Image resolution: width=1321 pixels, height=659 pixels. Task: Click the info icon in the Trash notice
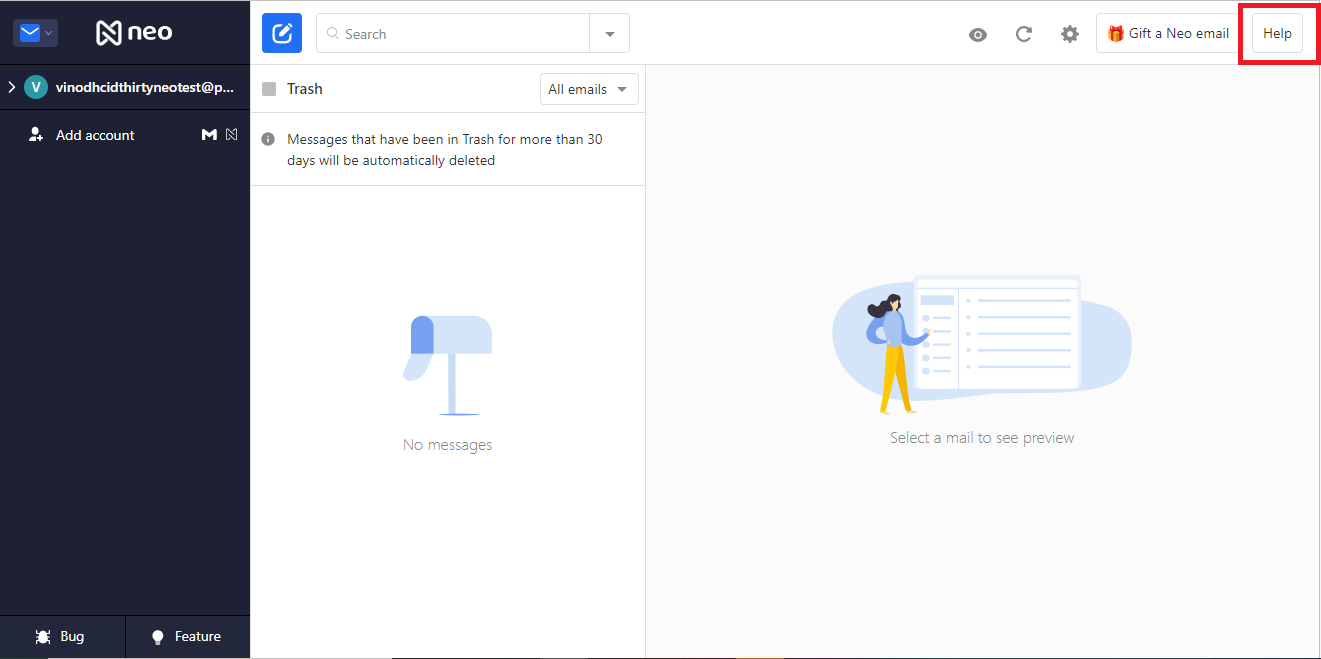pos(268,139)
